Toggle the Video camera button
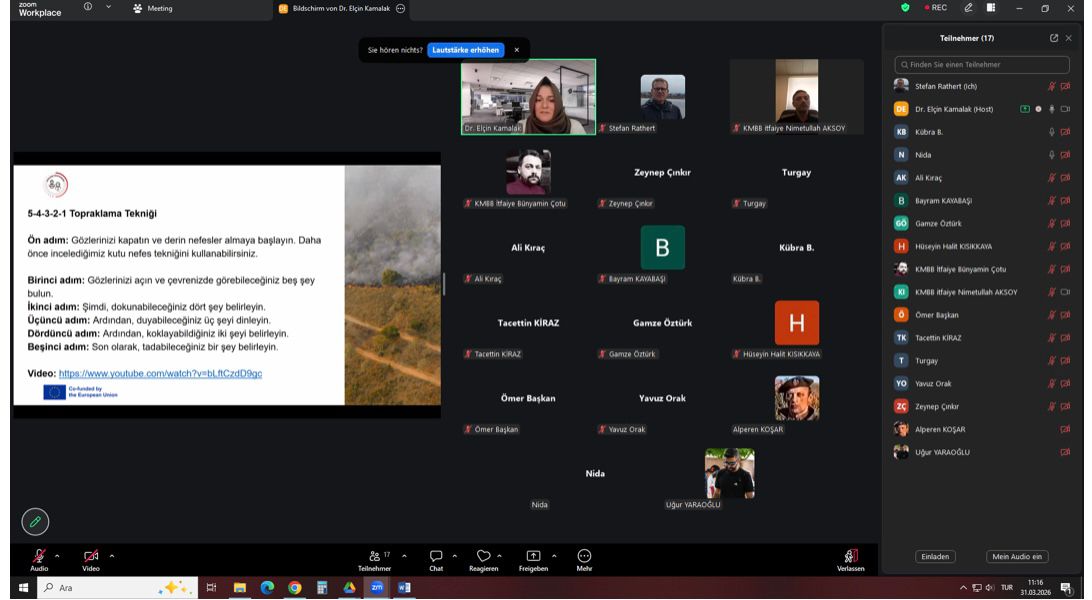 click(91, 556)
